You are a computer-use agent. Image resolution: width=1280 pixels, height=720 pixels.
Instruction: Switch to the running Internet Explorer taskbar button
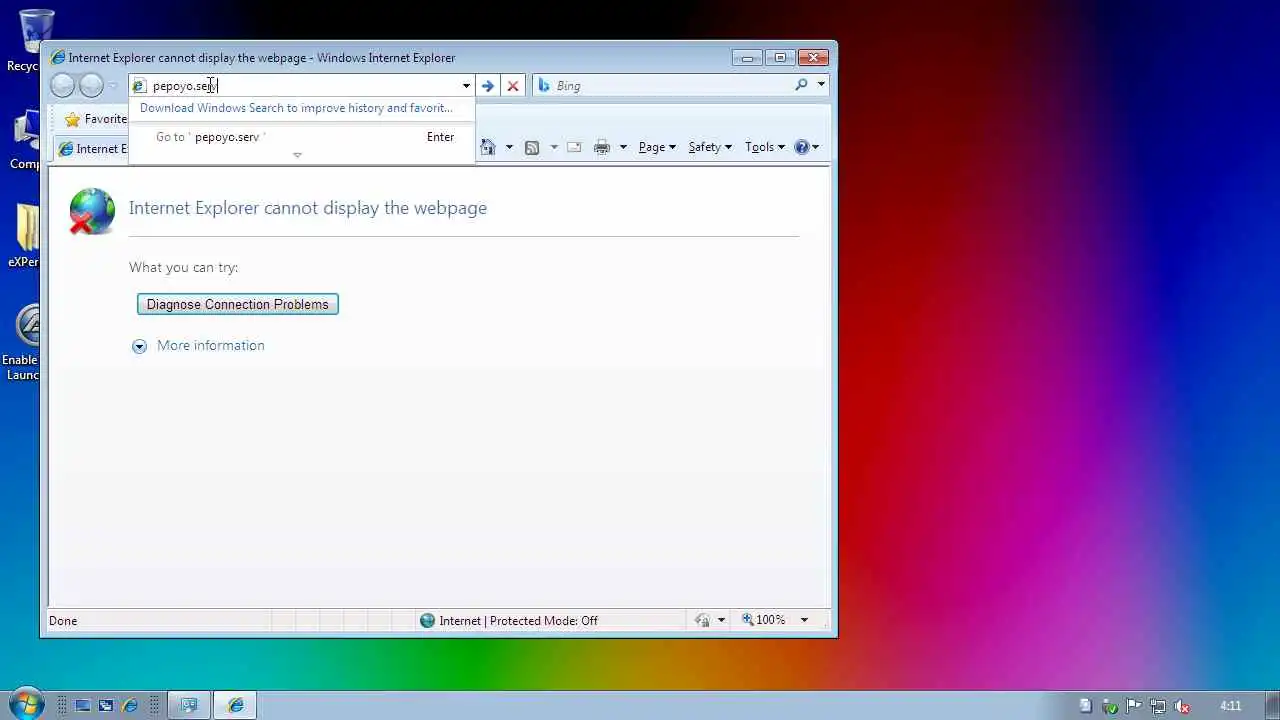click(235, 705)
